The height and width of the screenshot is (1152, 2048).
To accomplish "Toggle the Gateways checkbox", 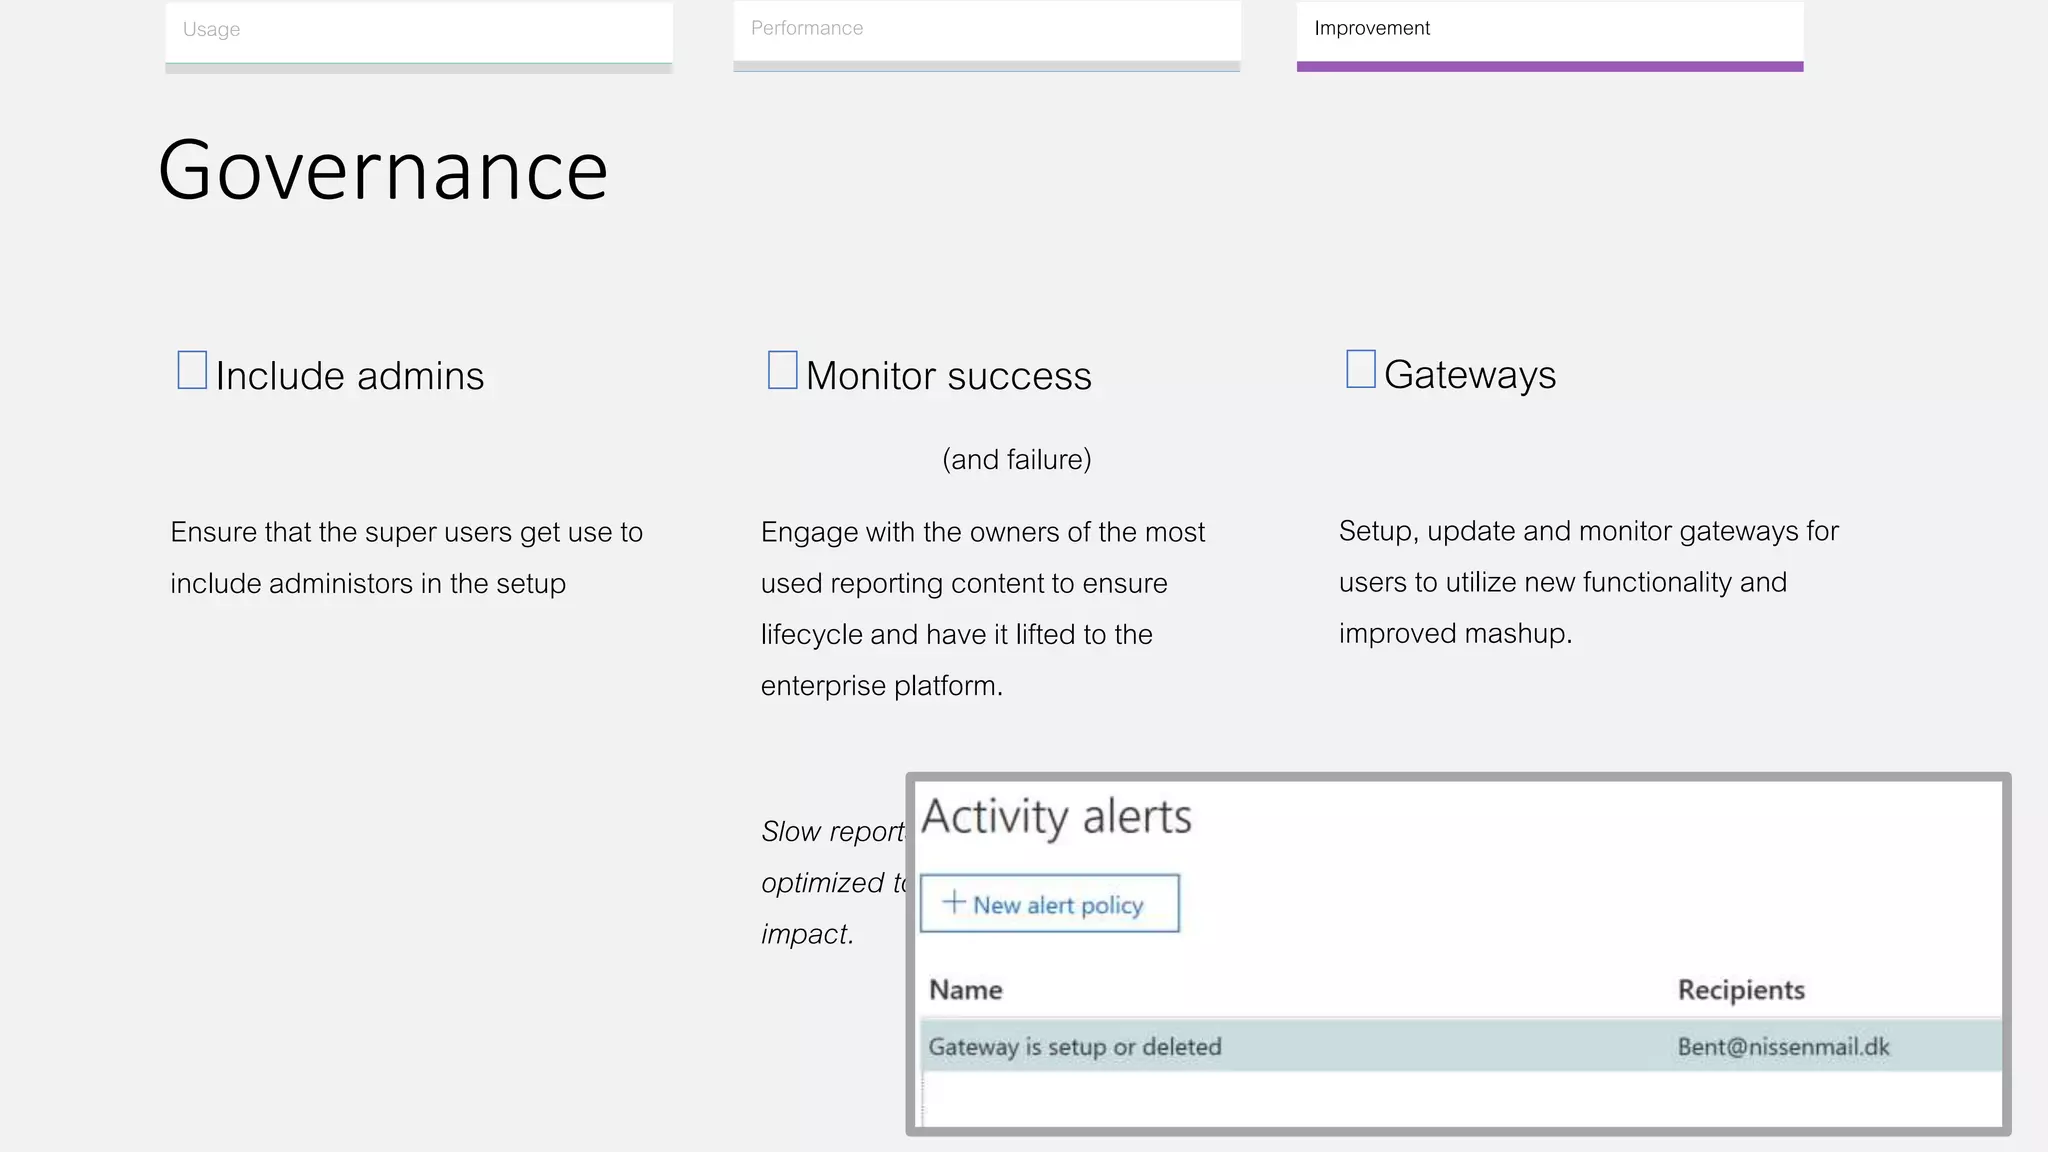I will [1361, 369].
